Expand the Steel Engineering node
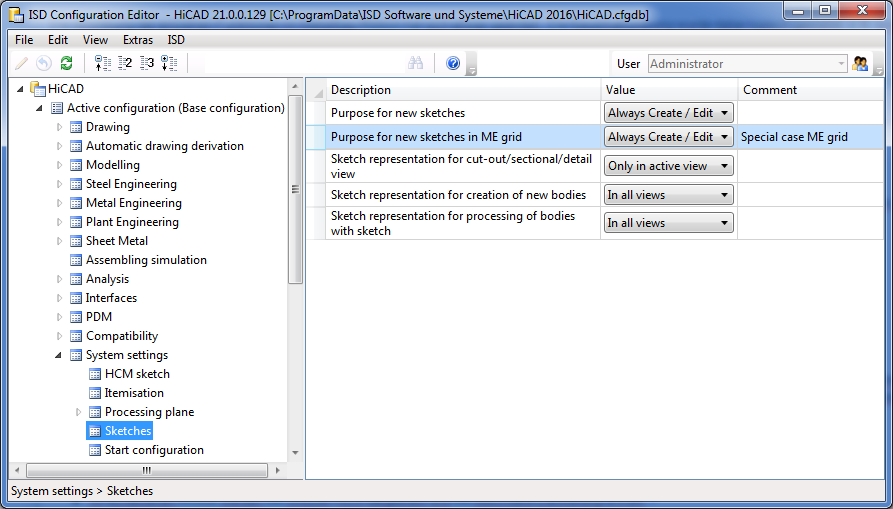The width and height of the screenshot is (893, 509). tap(59, 184)
